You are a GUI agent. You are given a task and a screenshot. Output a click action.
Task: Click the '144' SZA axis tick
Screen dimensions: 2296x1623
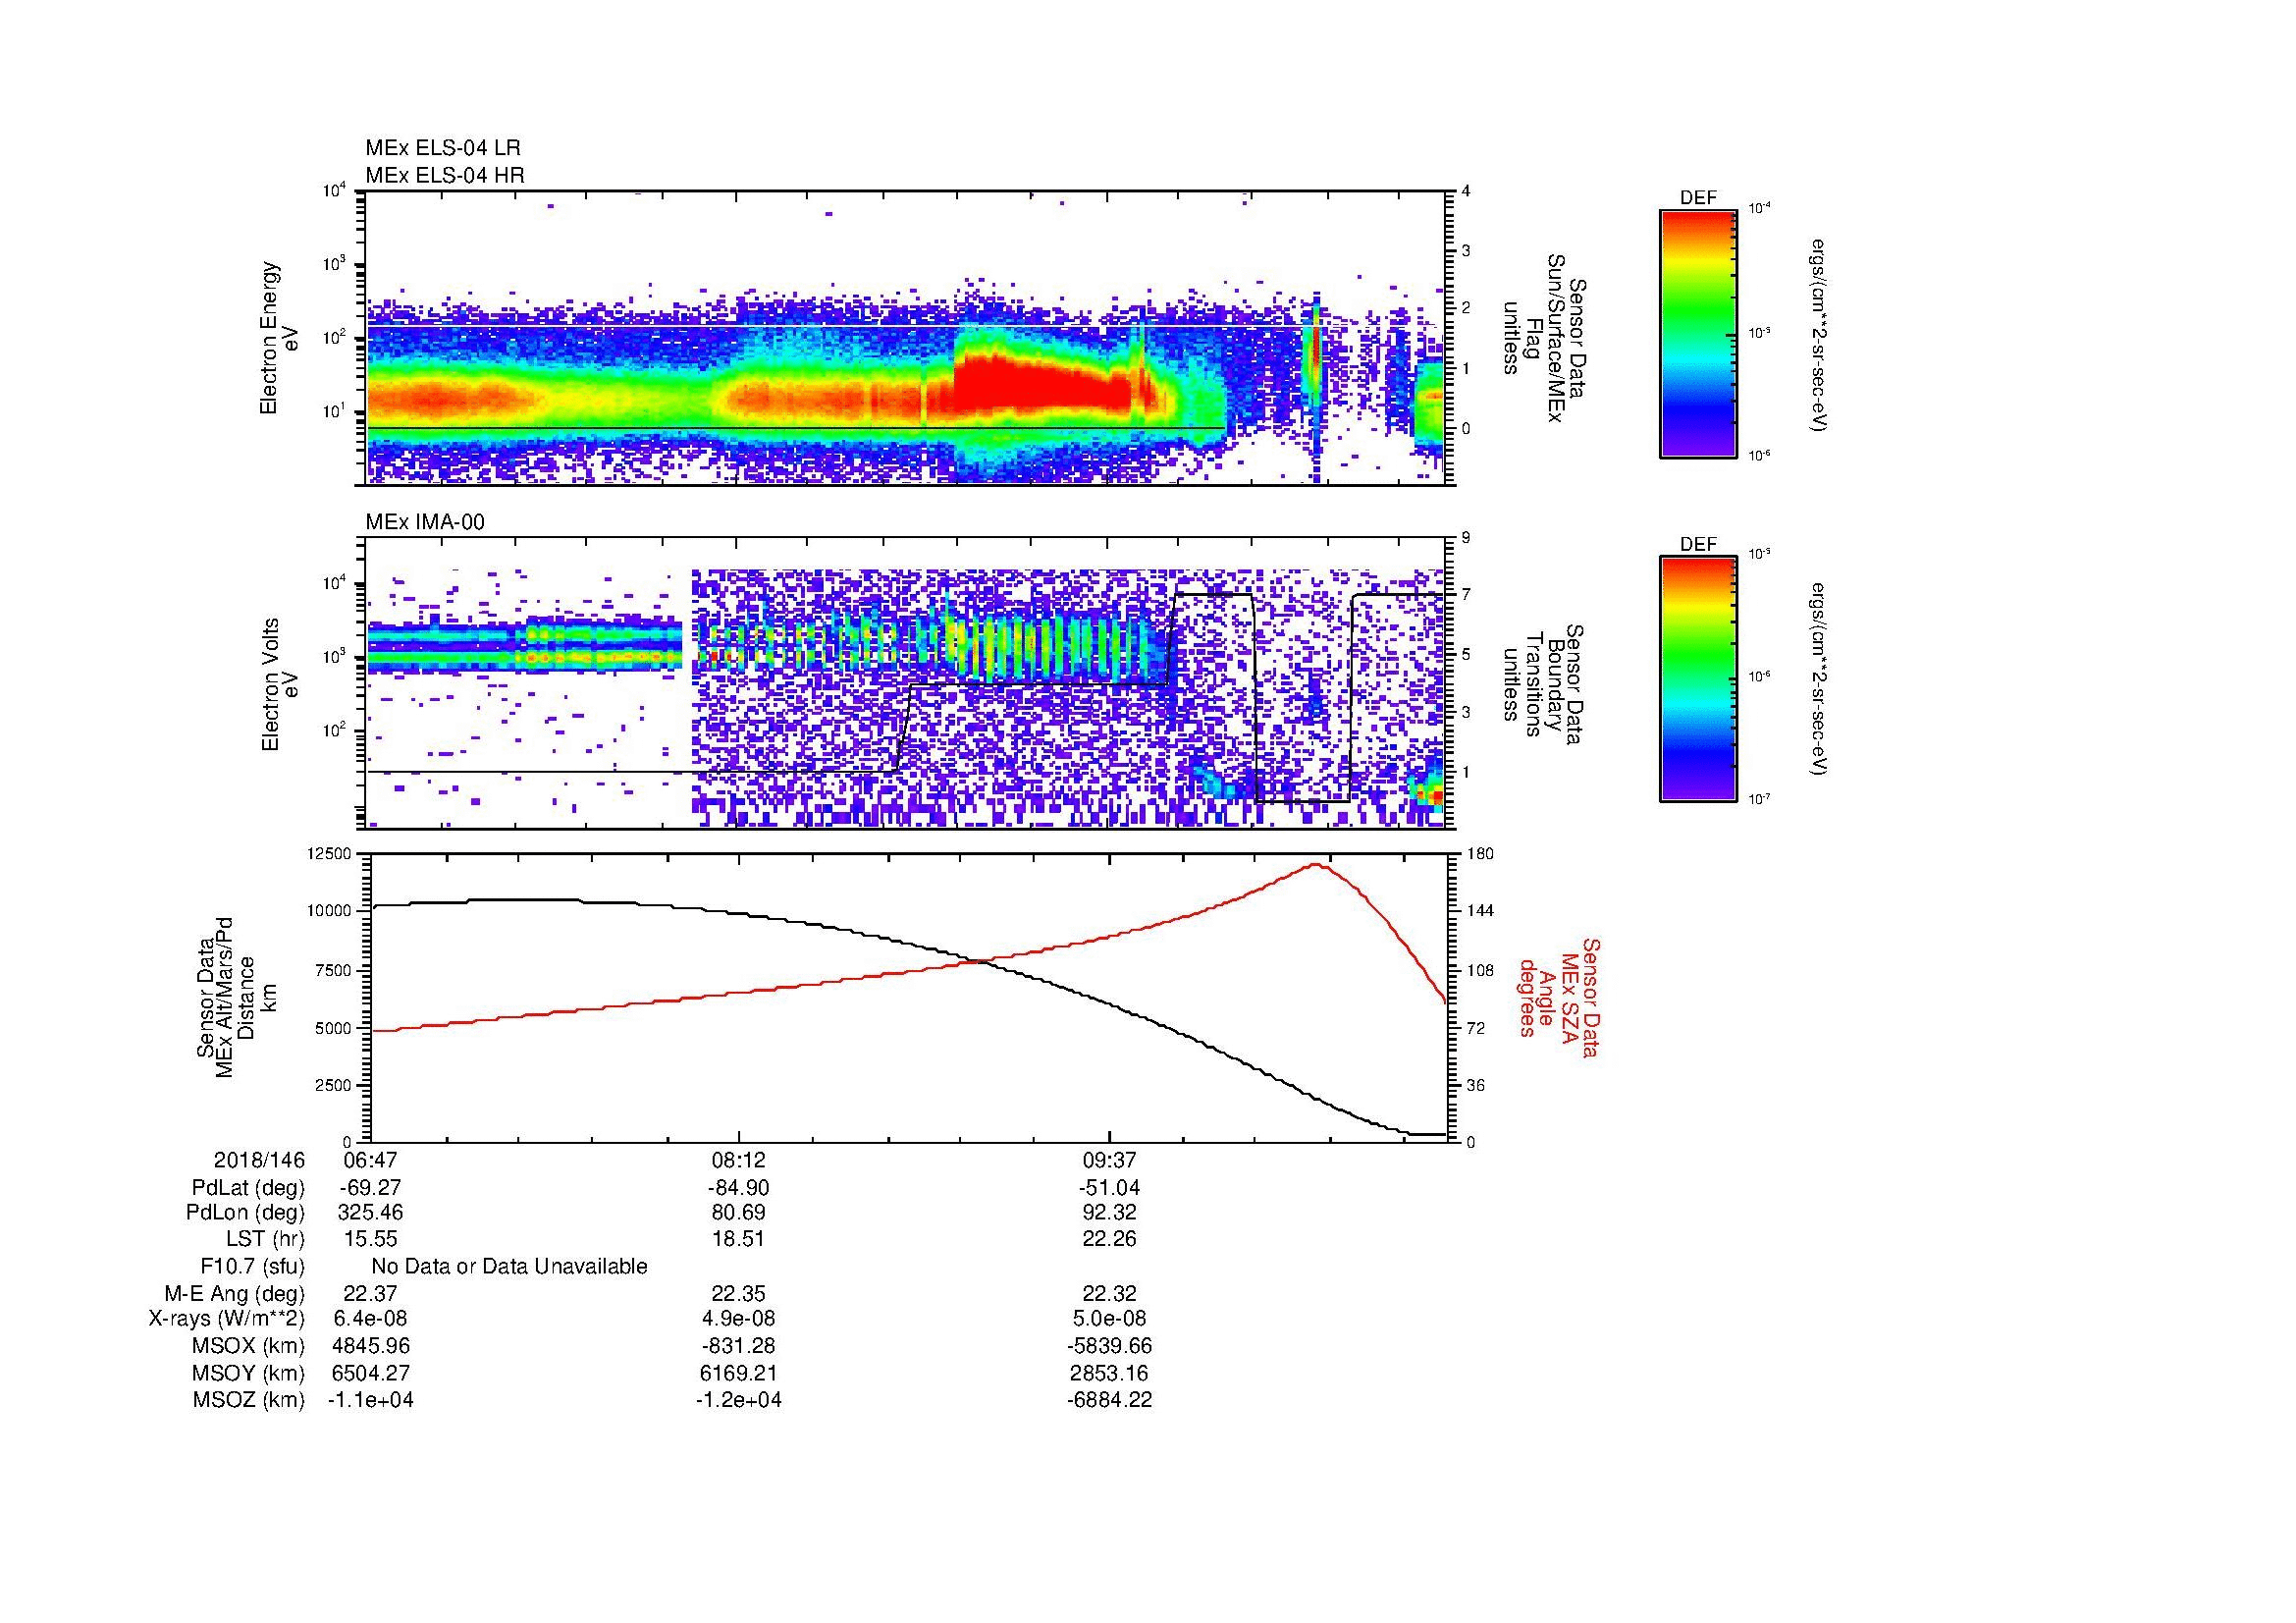(x=1478, y=911)
